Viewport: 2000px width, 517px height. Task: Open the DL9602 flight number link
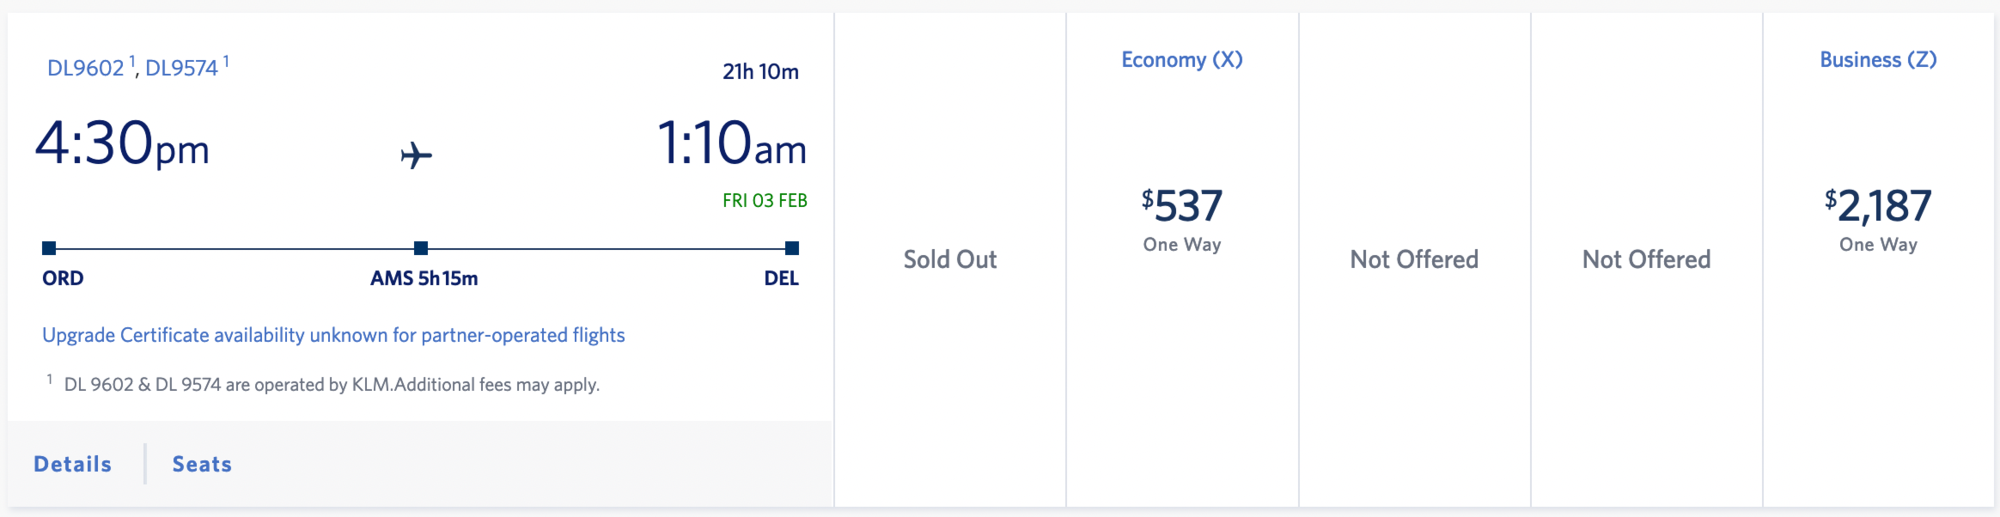[86, 68]
